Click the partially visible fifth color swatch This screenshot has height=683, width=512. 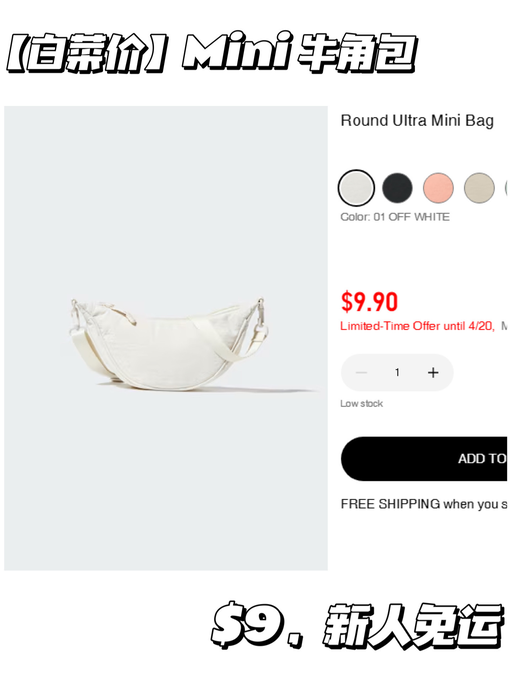[508, 188]
